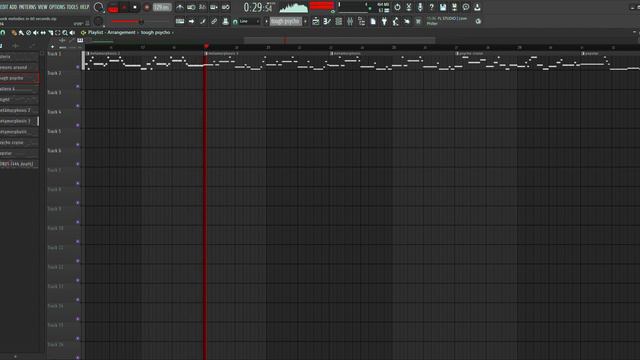The width and height of the screenshot is (640, 360).
Task: Toggle wait for input to start
Action: coord(191,7)
